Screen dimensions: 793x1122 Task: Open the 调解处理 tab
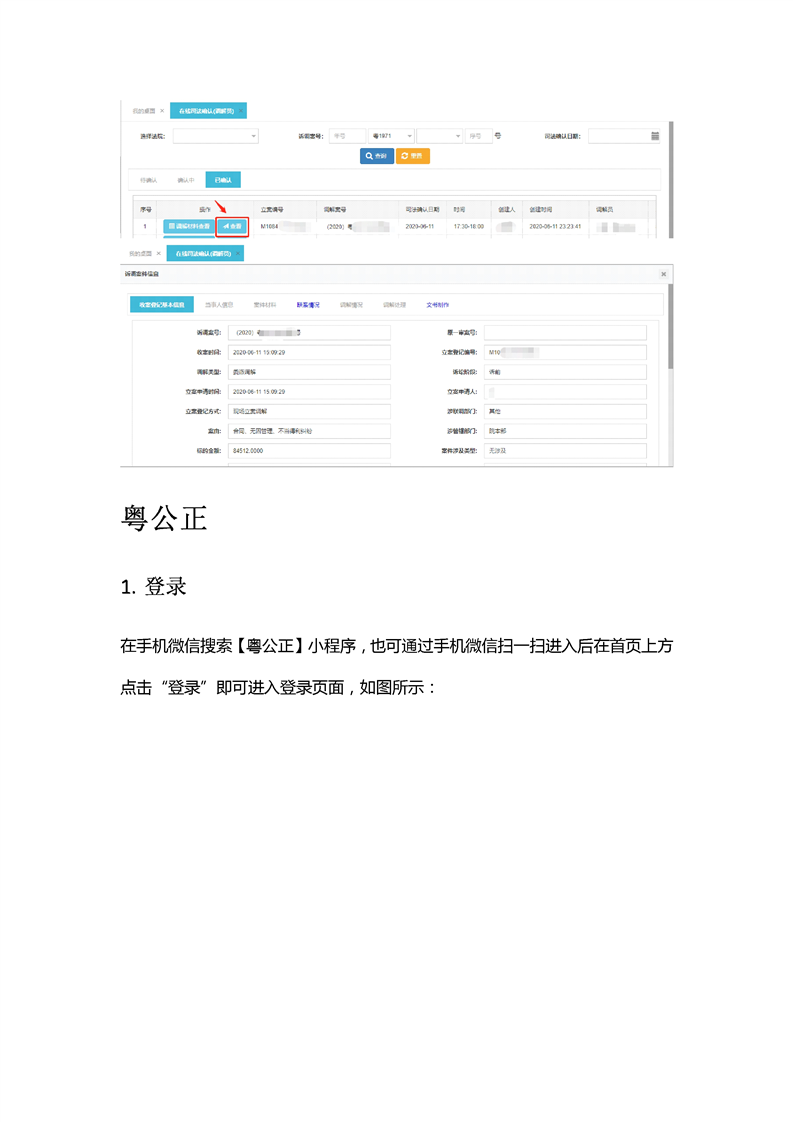click(394, 305)
